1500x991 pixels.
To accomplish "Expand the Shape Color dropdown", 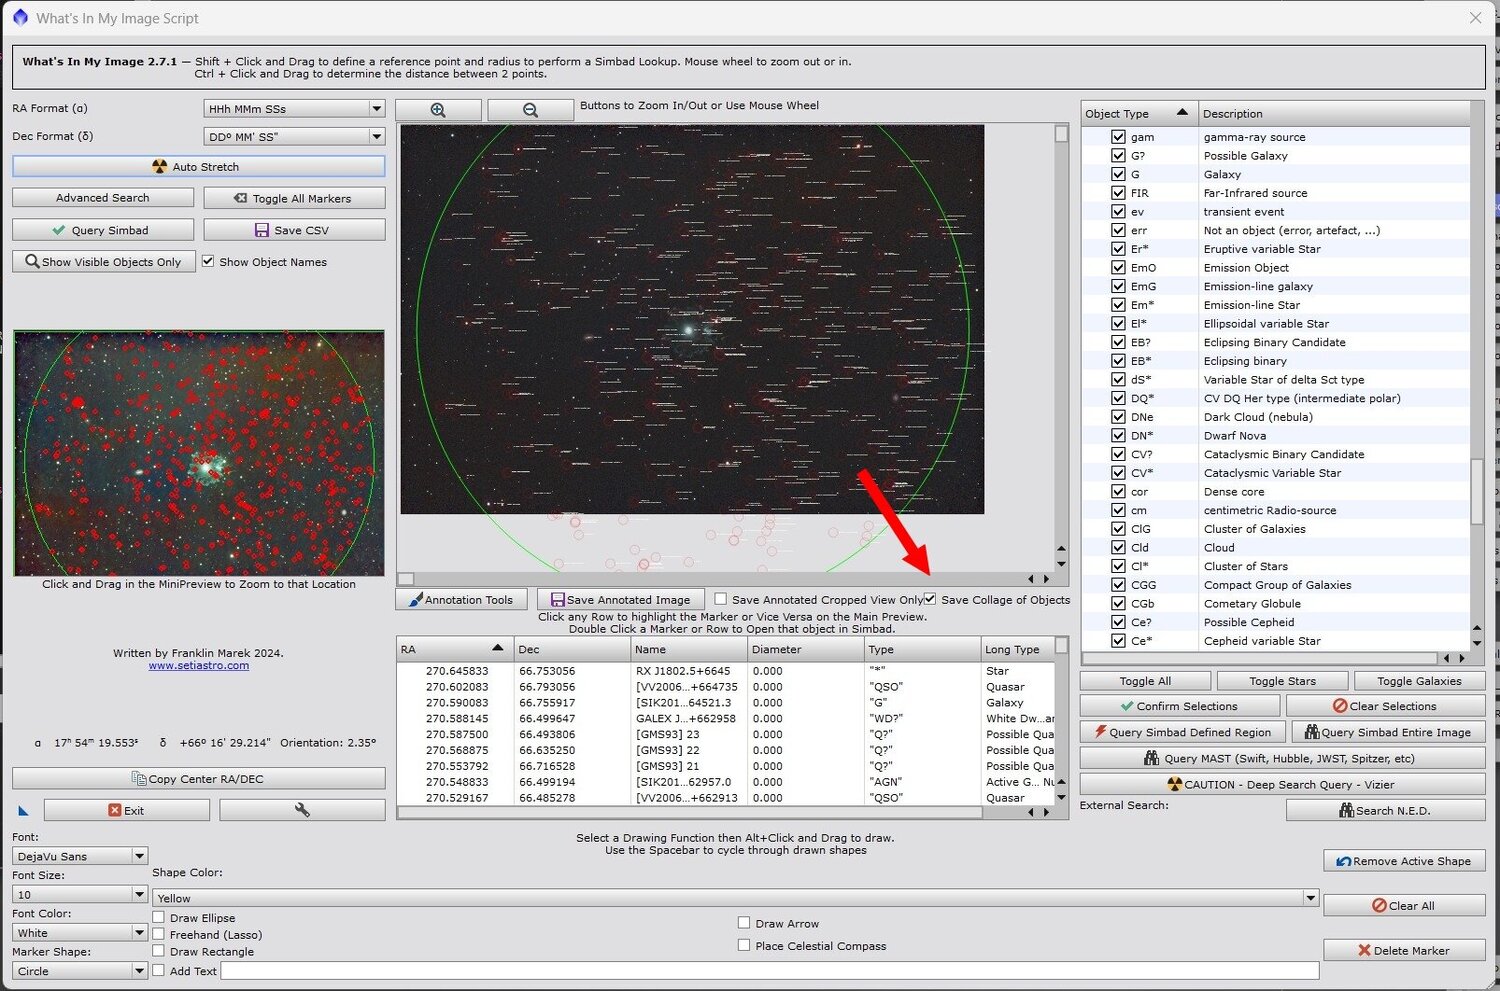I will 735,898.
